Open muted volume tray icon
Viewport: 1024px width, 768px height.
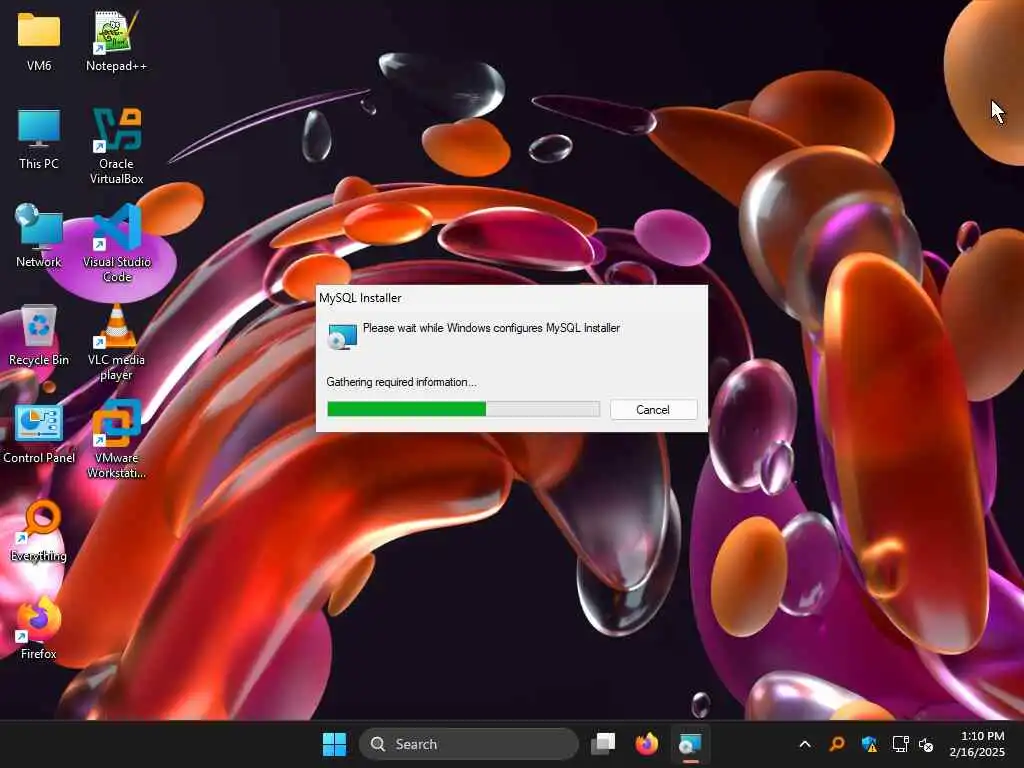tap(926, 744)
